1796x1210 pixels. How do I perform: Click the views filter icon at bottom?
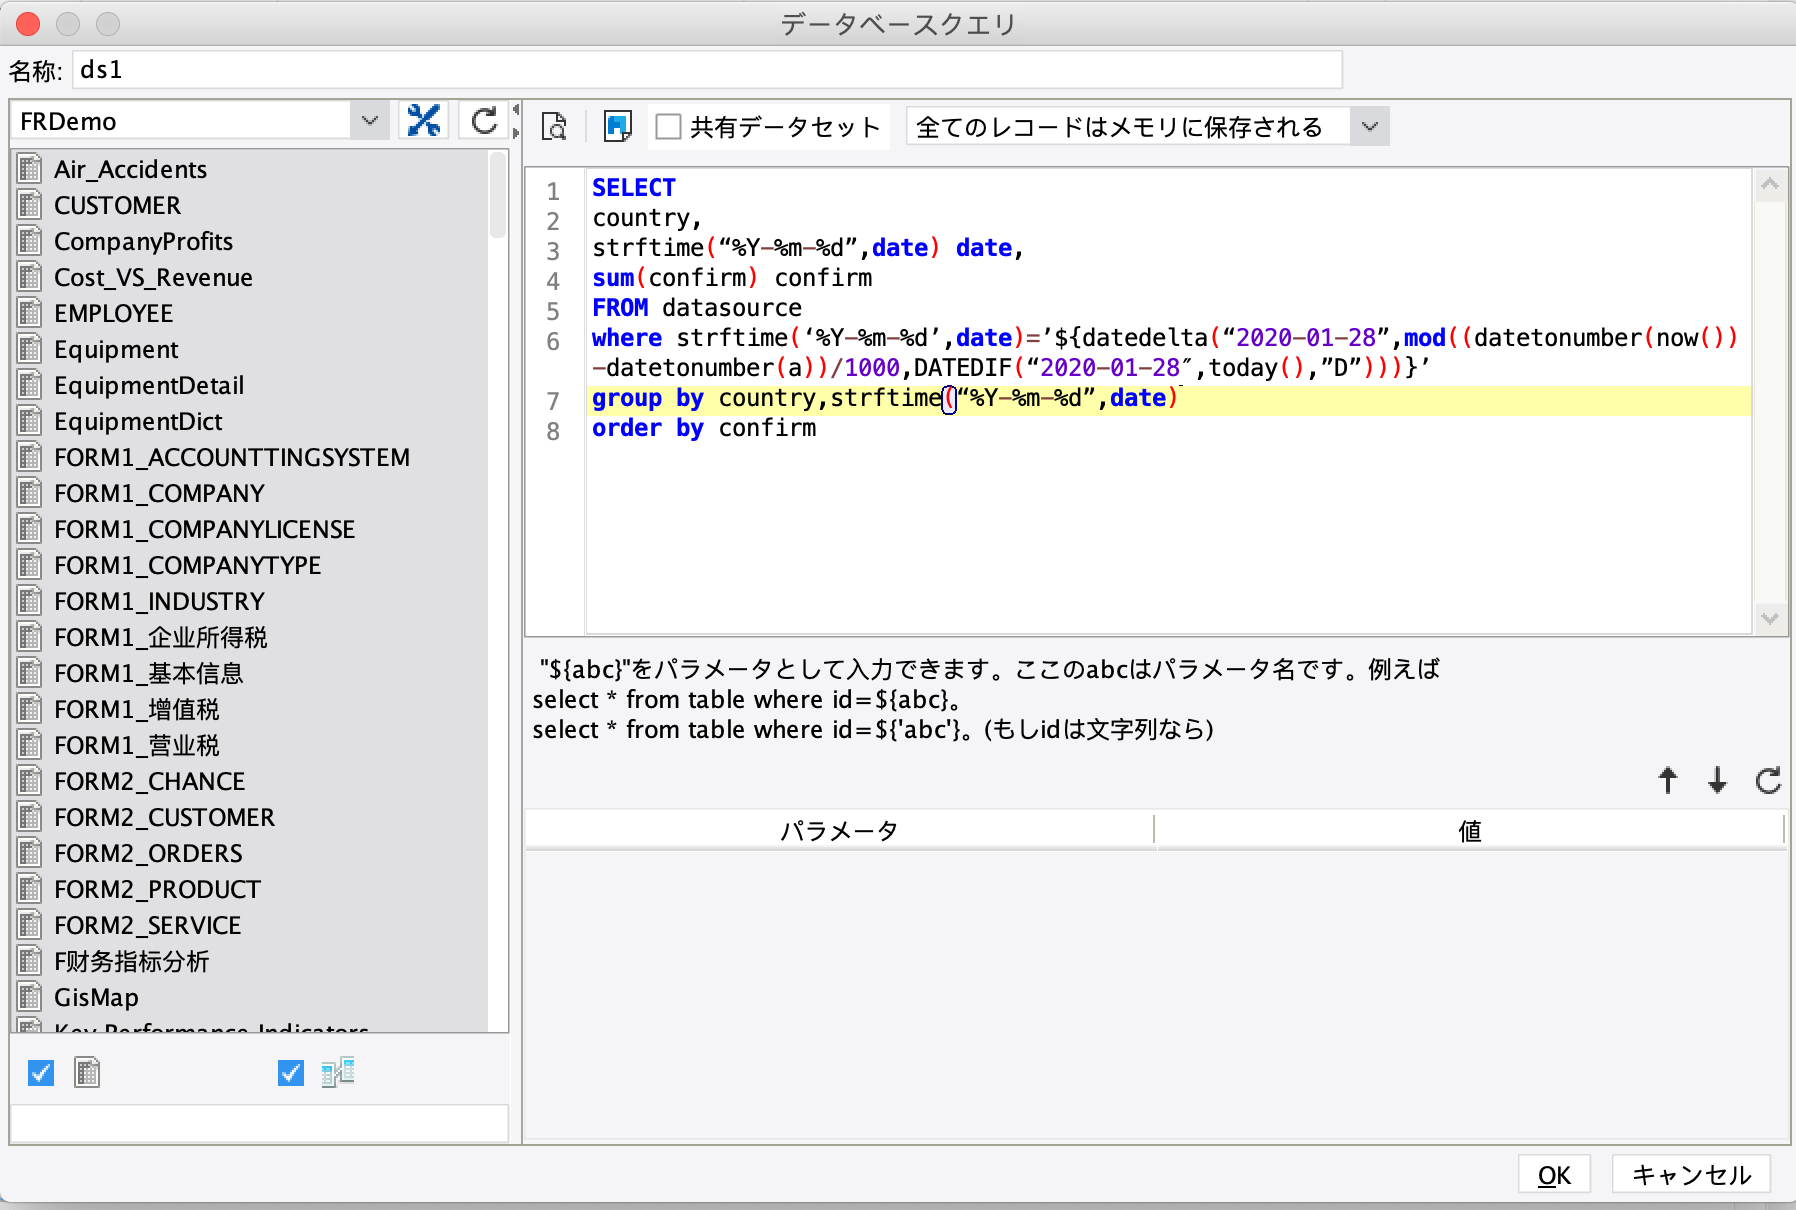338,1073
